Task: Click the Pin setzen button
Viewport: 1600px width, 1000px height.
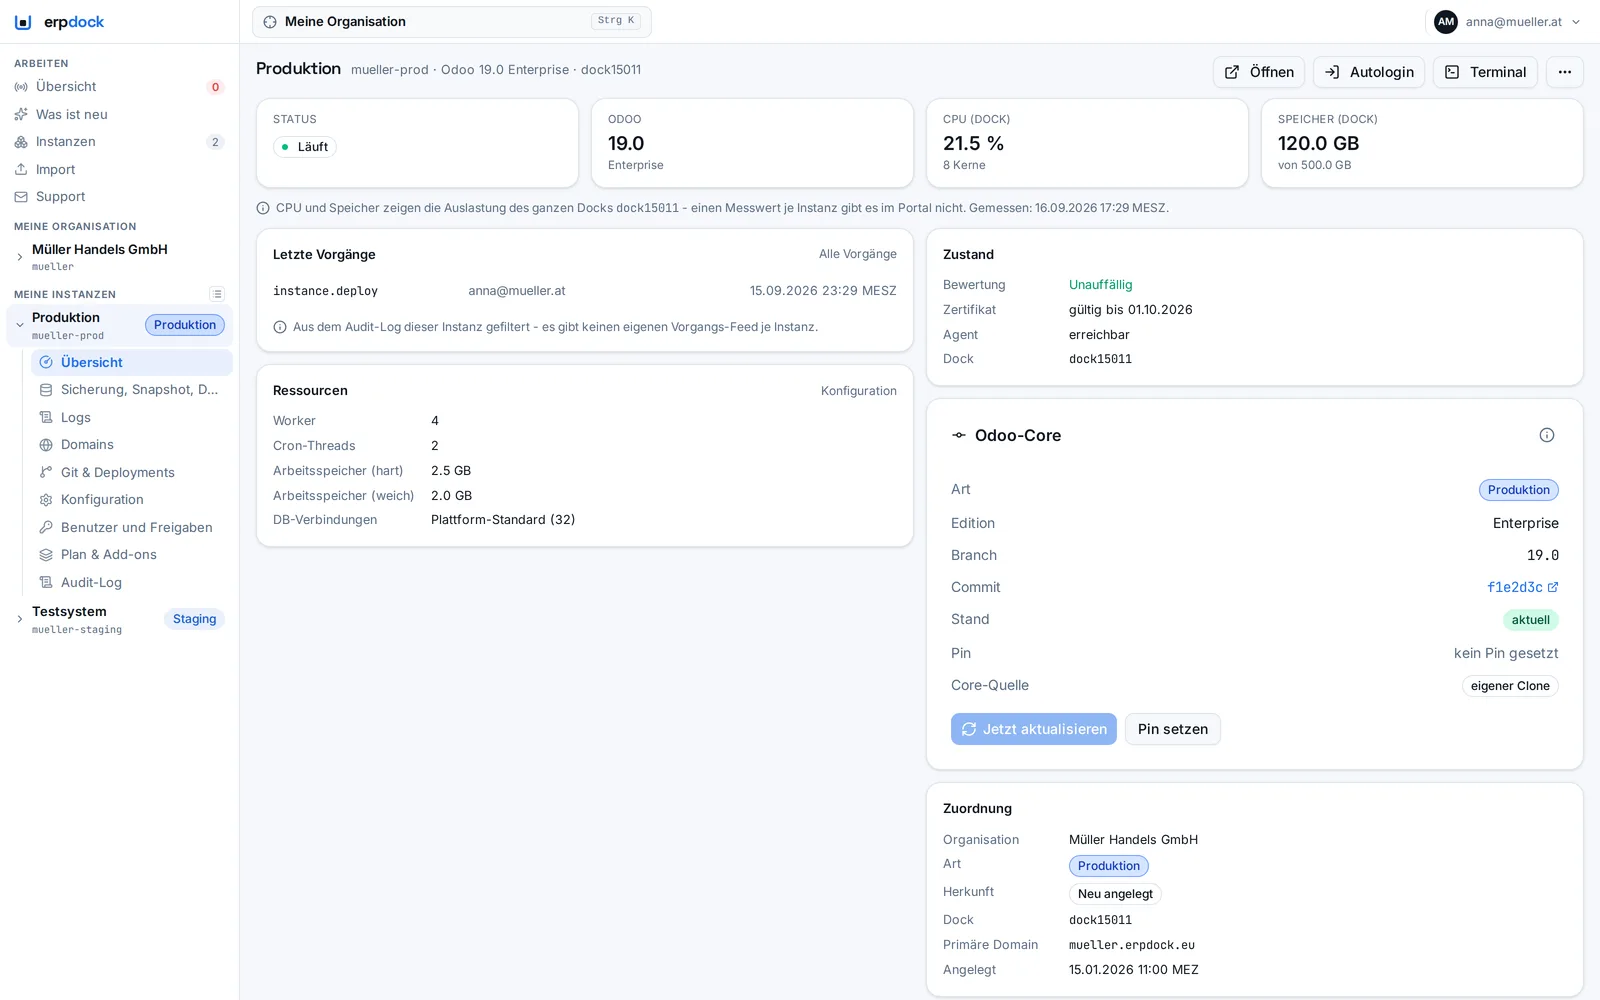Action: (x=1173, y=729)
